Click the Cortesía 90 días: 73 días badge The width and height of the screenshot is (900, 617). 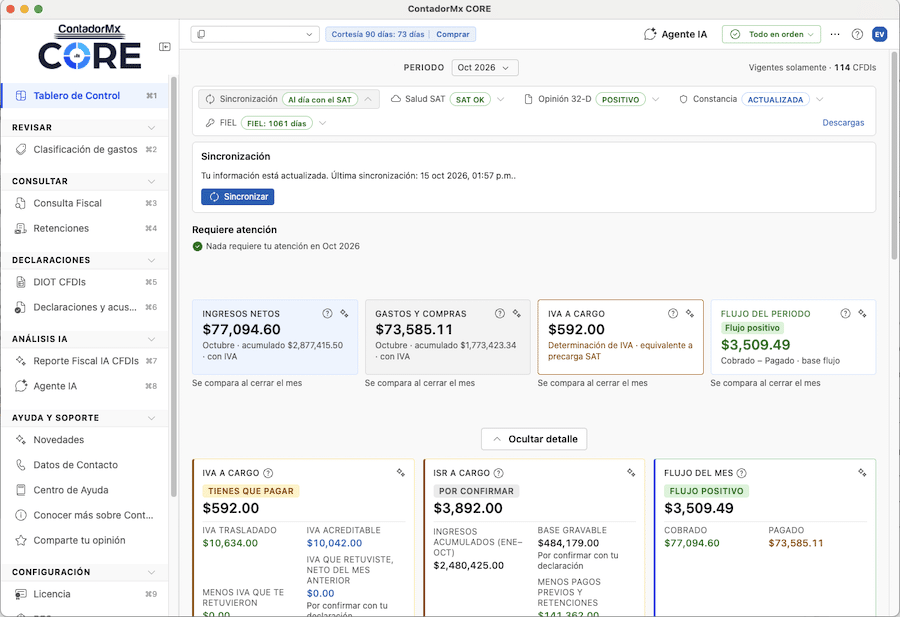click(378, 34)
